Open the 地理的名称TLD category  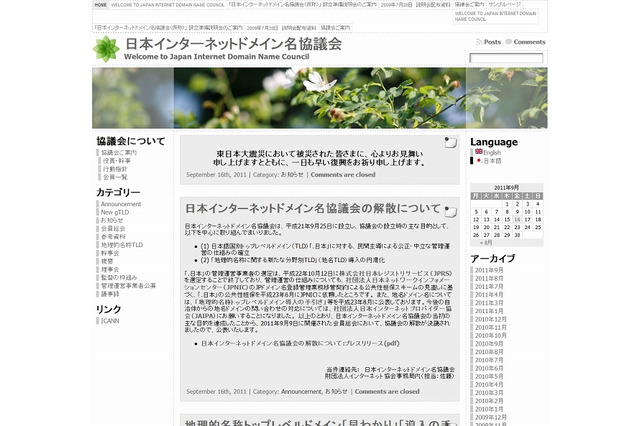pos(122,245)
